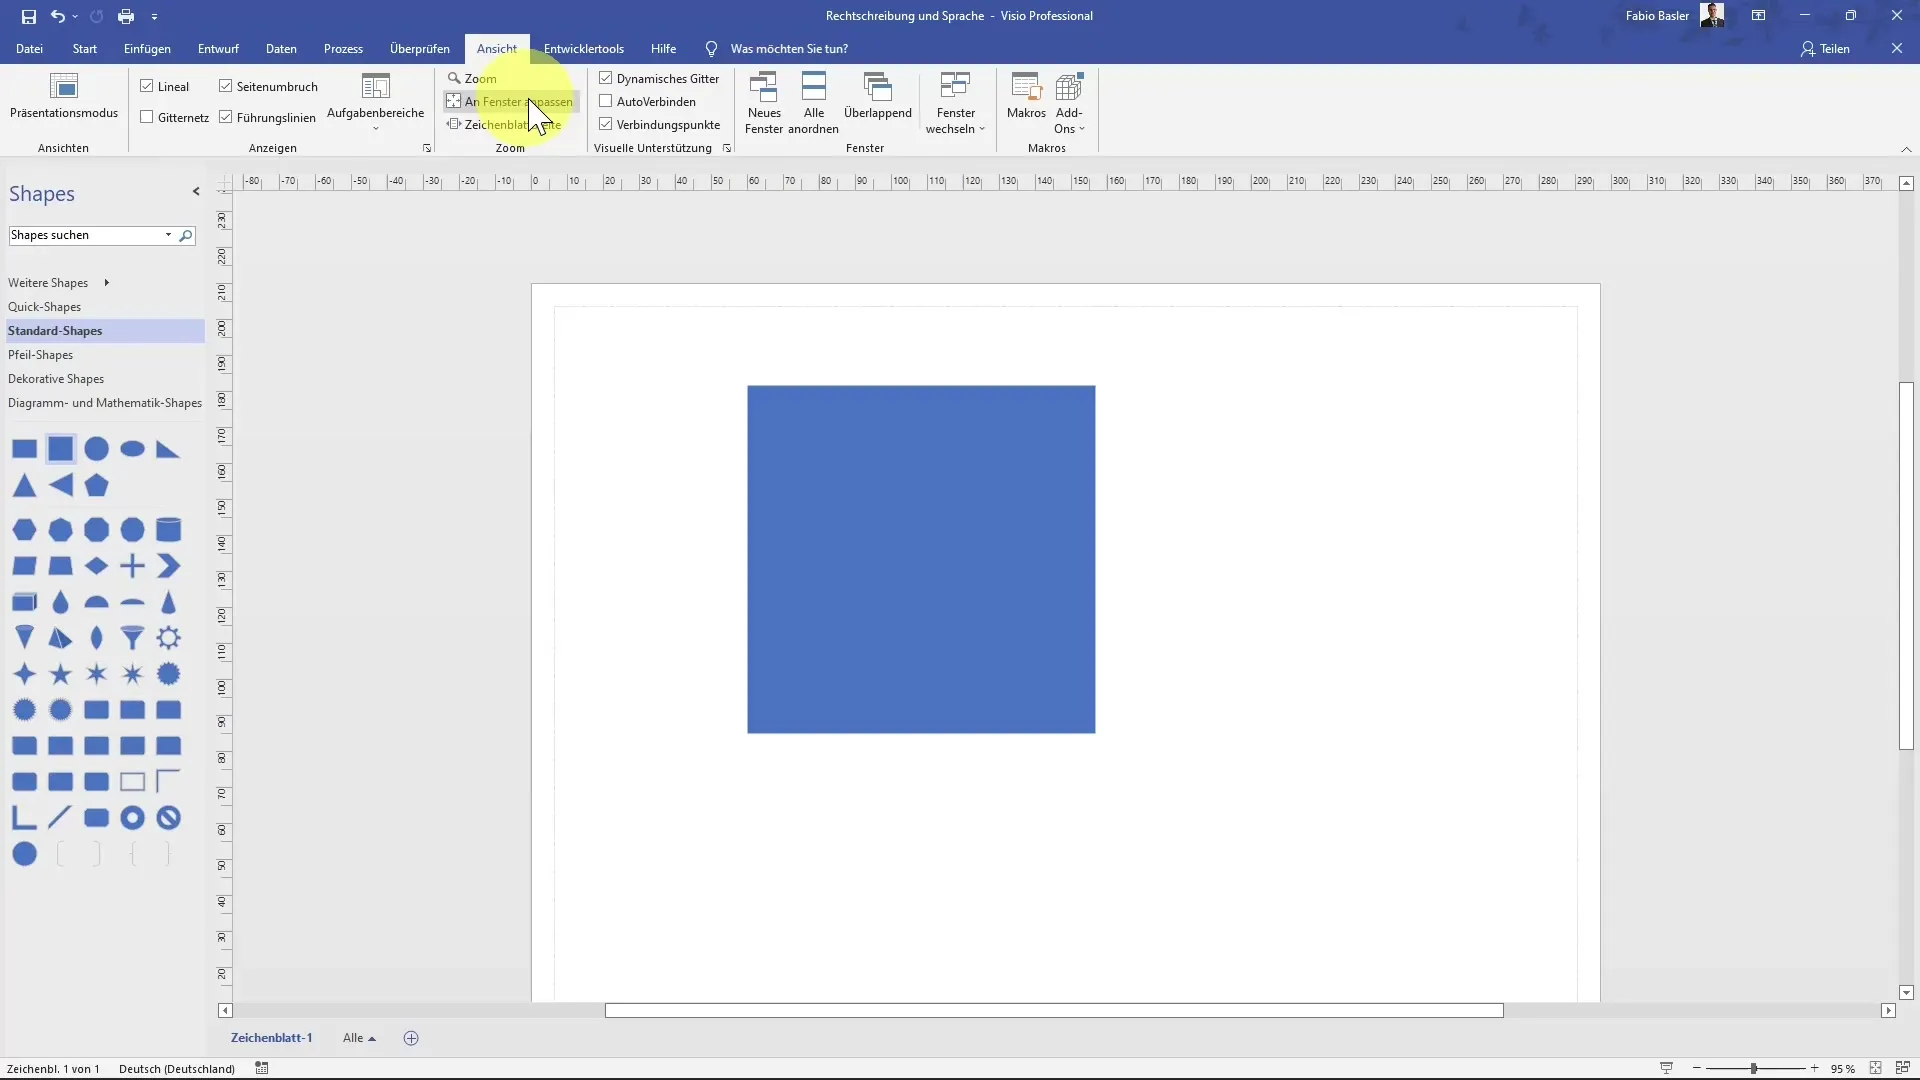The image size is (1920, 1080).
Task: Open the undo history dropdown arrow
Action: coord(75,16)
